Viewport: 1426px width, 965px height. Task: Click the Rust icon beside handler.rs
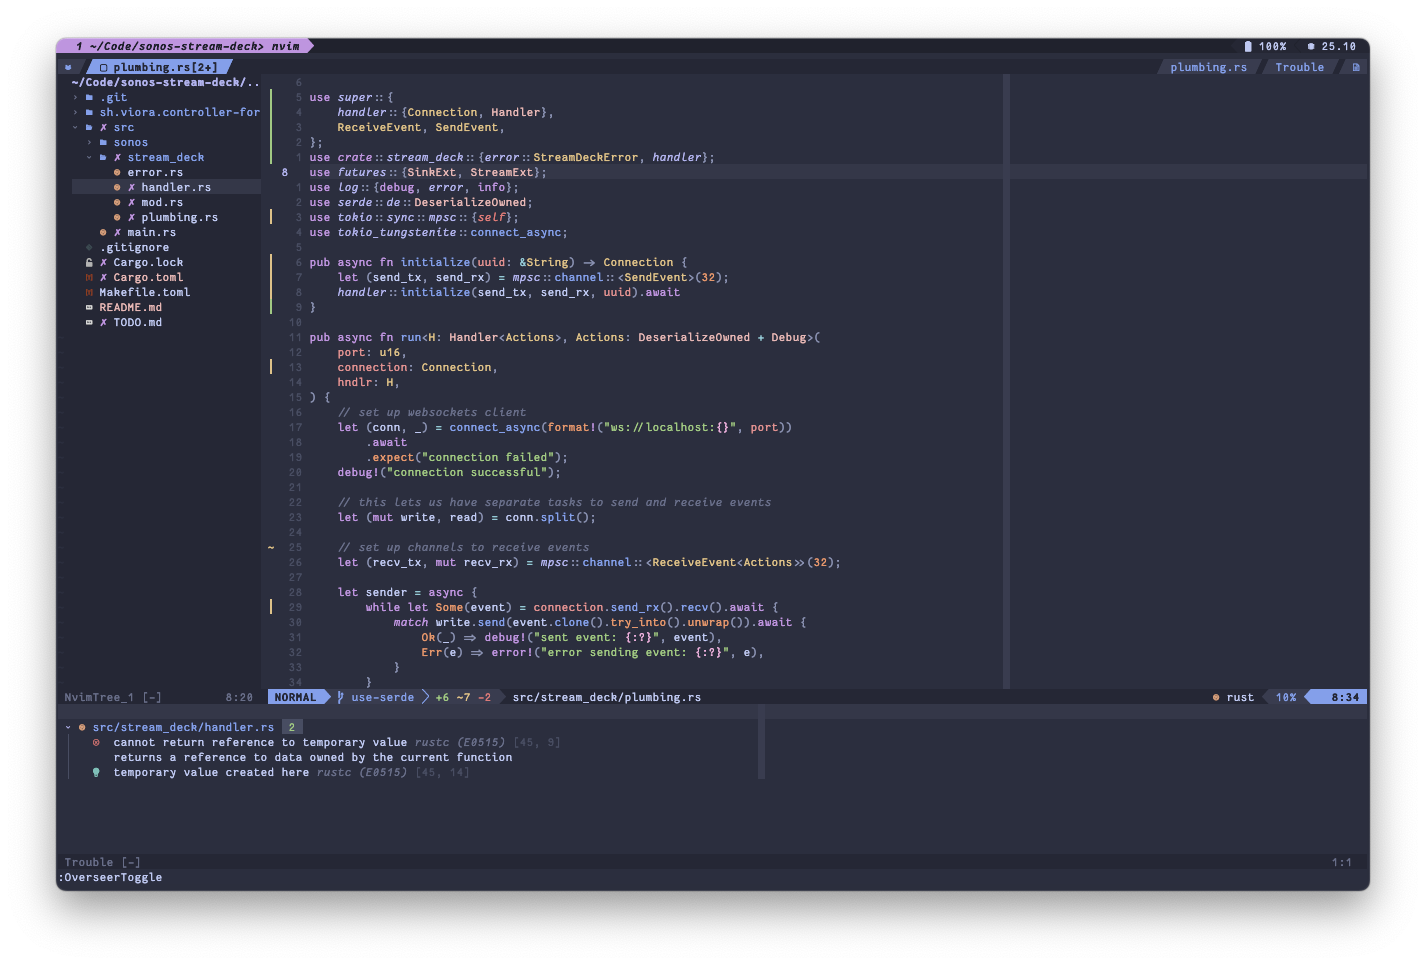pyautogui.click(x=117, y=188)
